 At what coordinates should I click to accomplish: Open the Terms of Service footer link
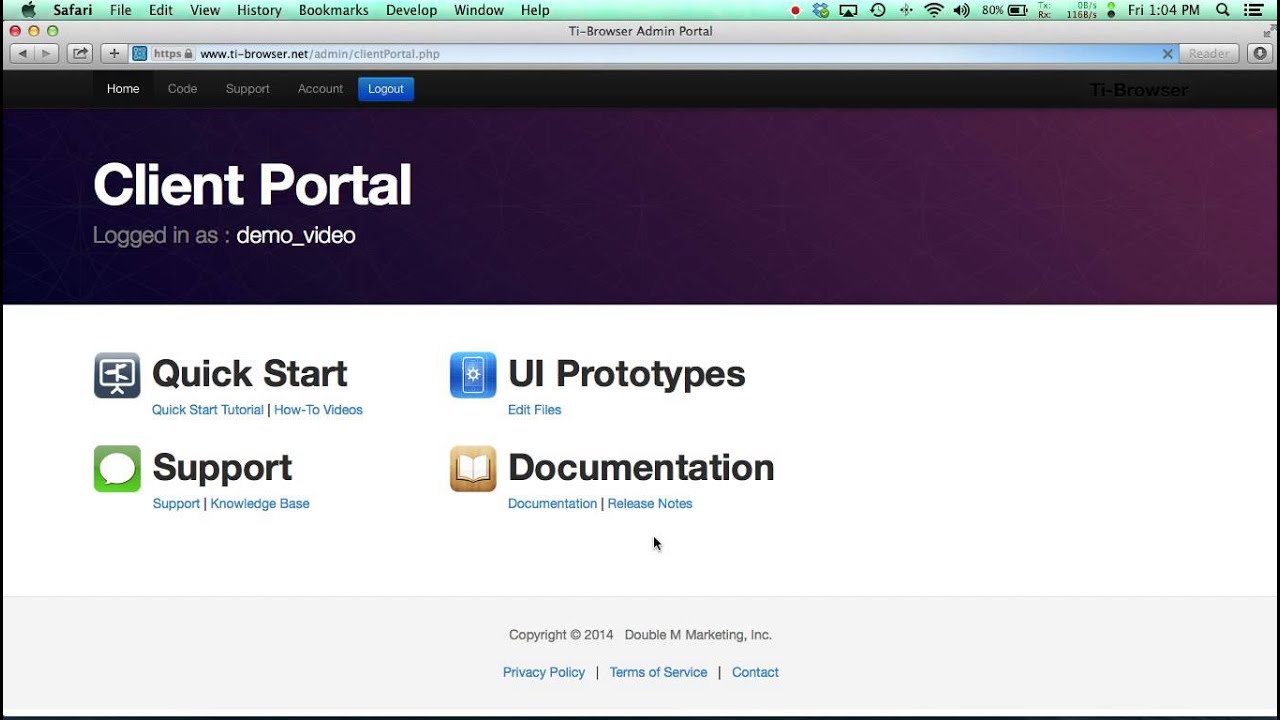click(x=658, y=673)
